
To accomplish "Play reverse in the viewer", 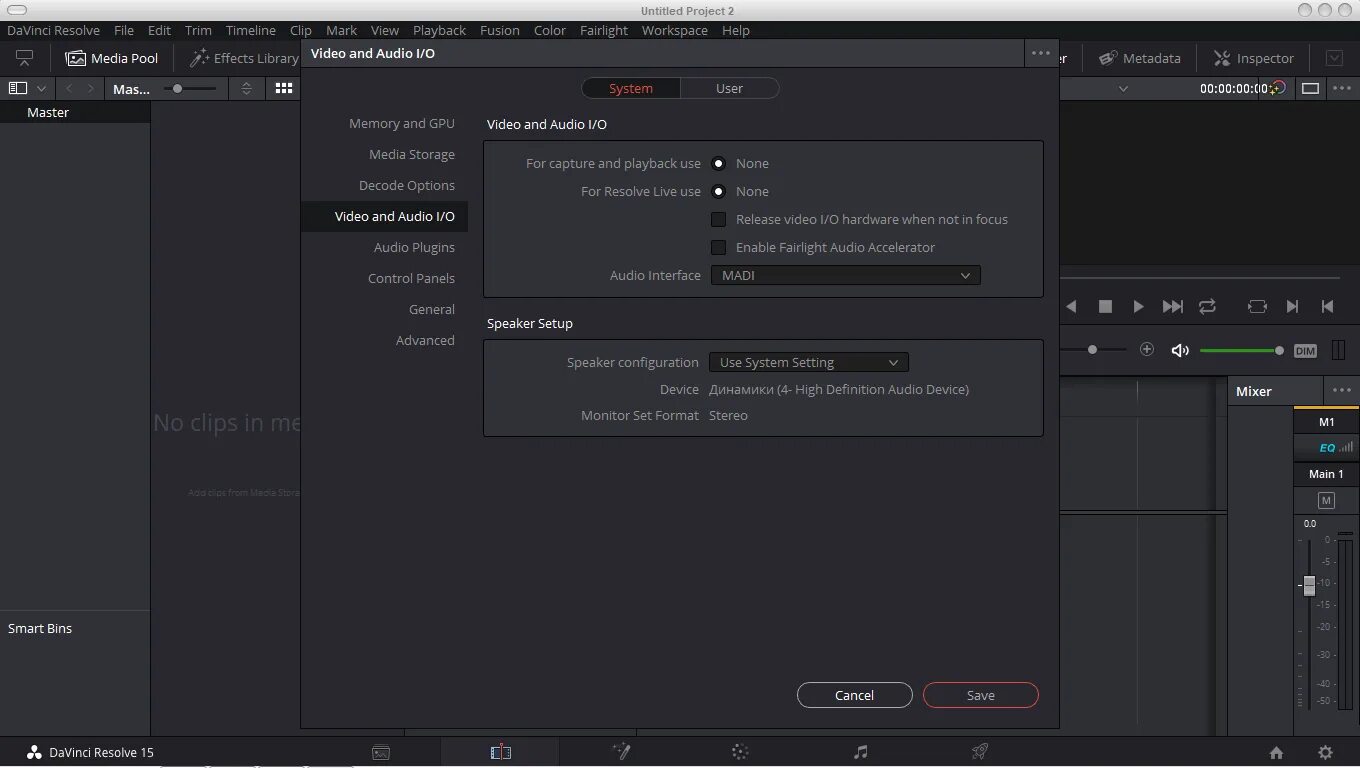I will 1071,306.
